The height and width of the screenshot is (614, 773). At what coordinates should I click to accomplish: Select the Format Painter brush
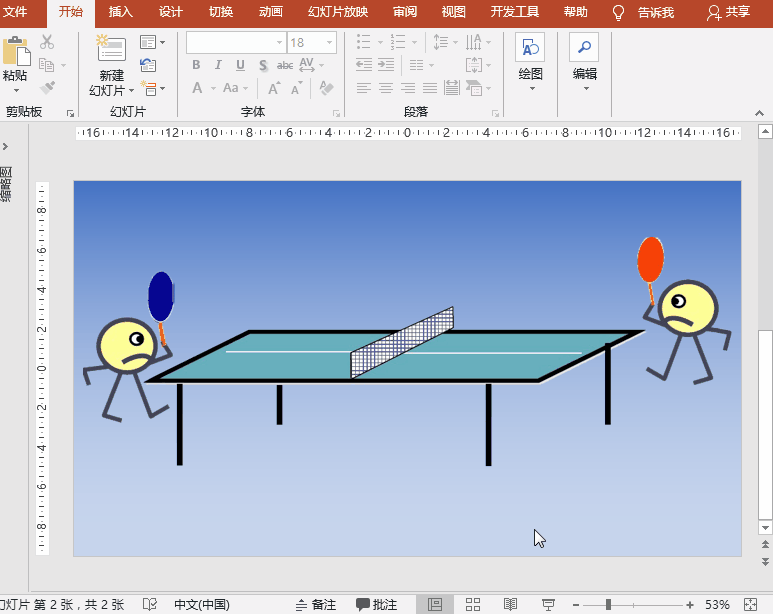click(x=47, y=87)
